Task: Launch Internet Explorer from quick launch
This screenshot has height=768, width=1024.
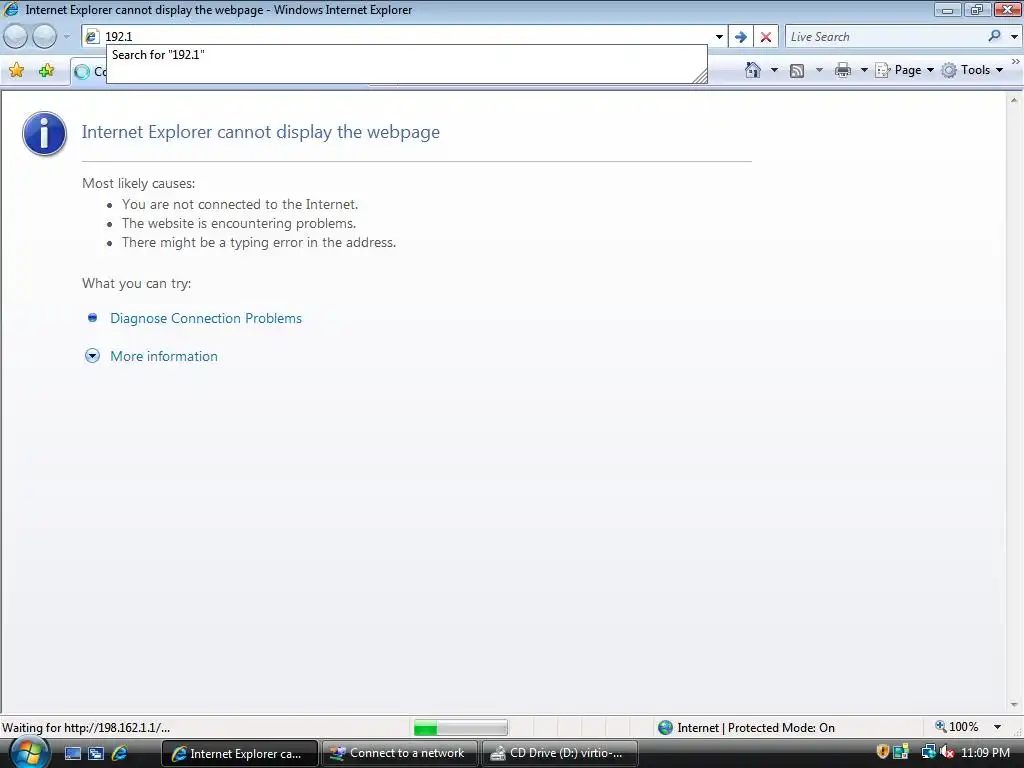Action: click(119, 753)
